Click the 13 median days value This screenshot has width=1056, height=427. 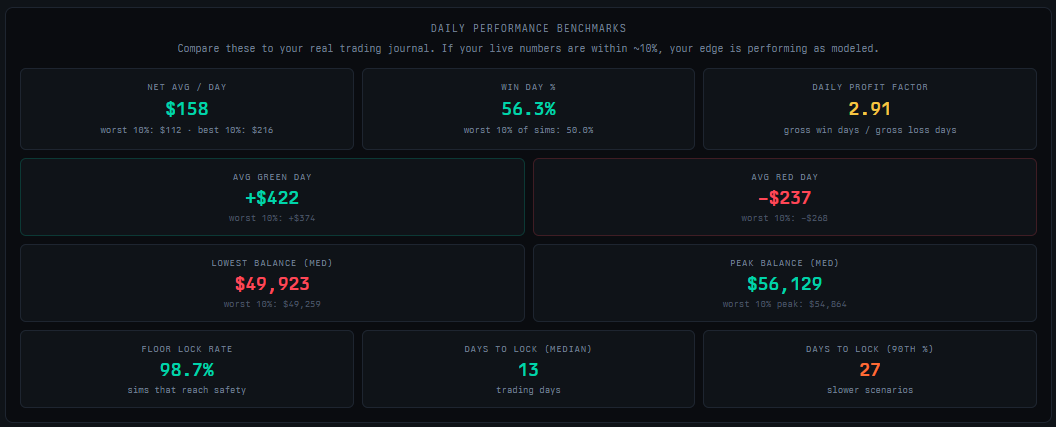[x=528, y=370]
